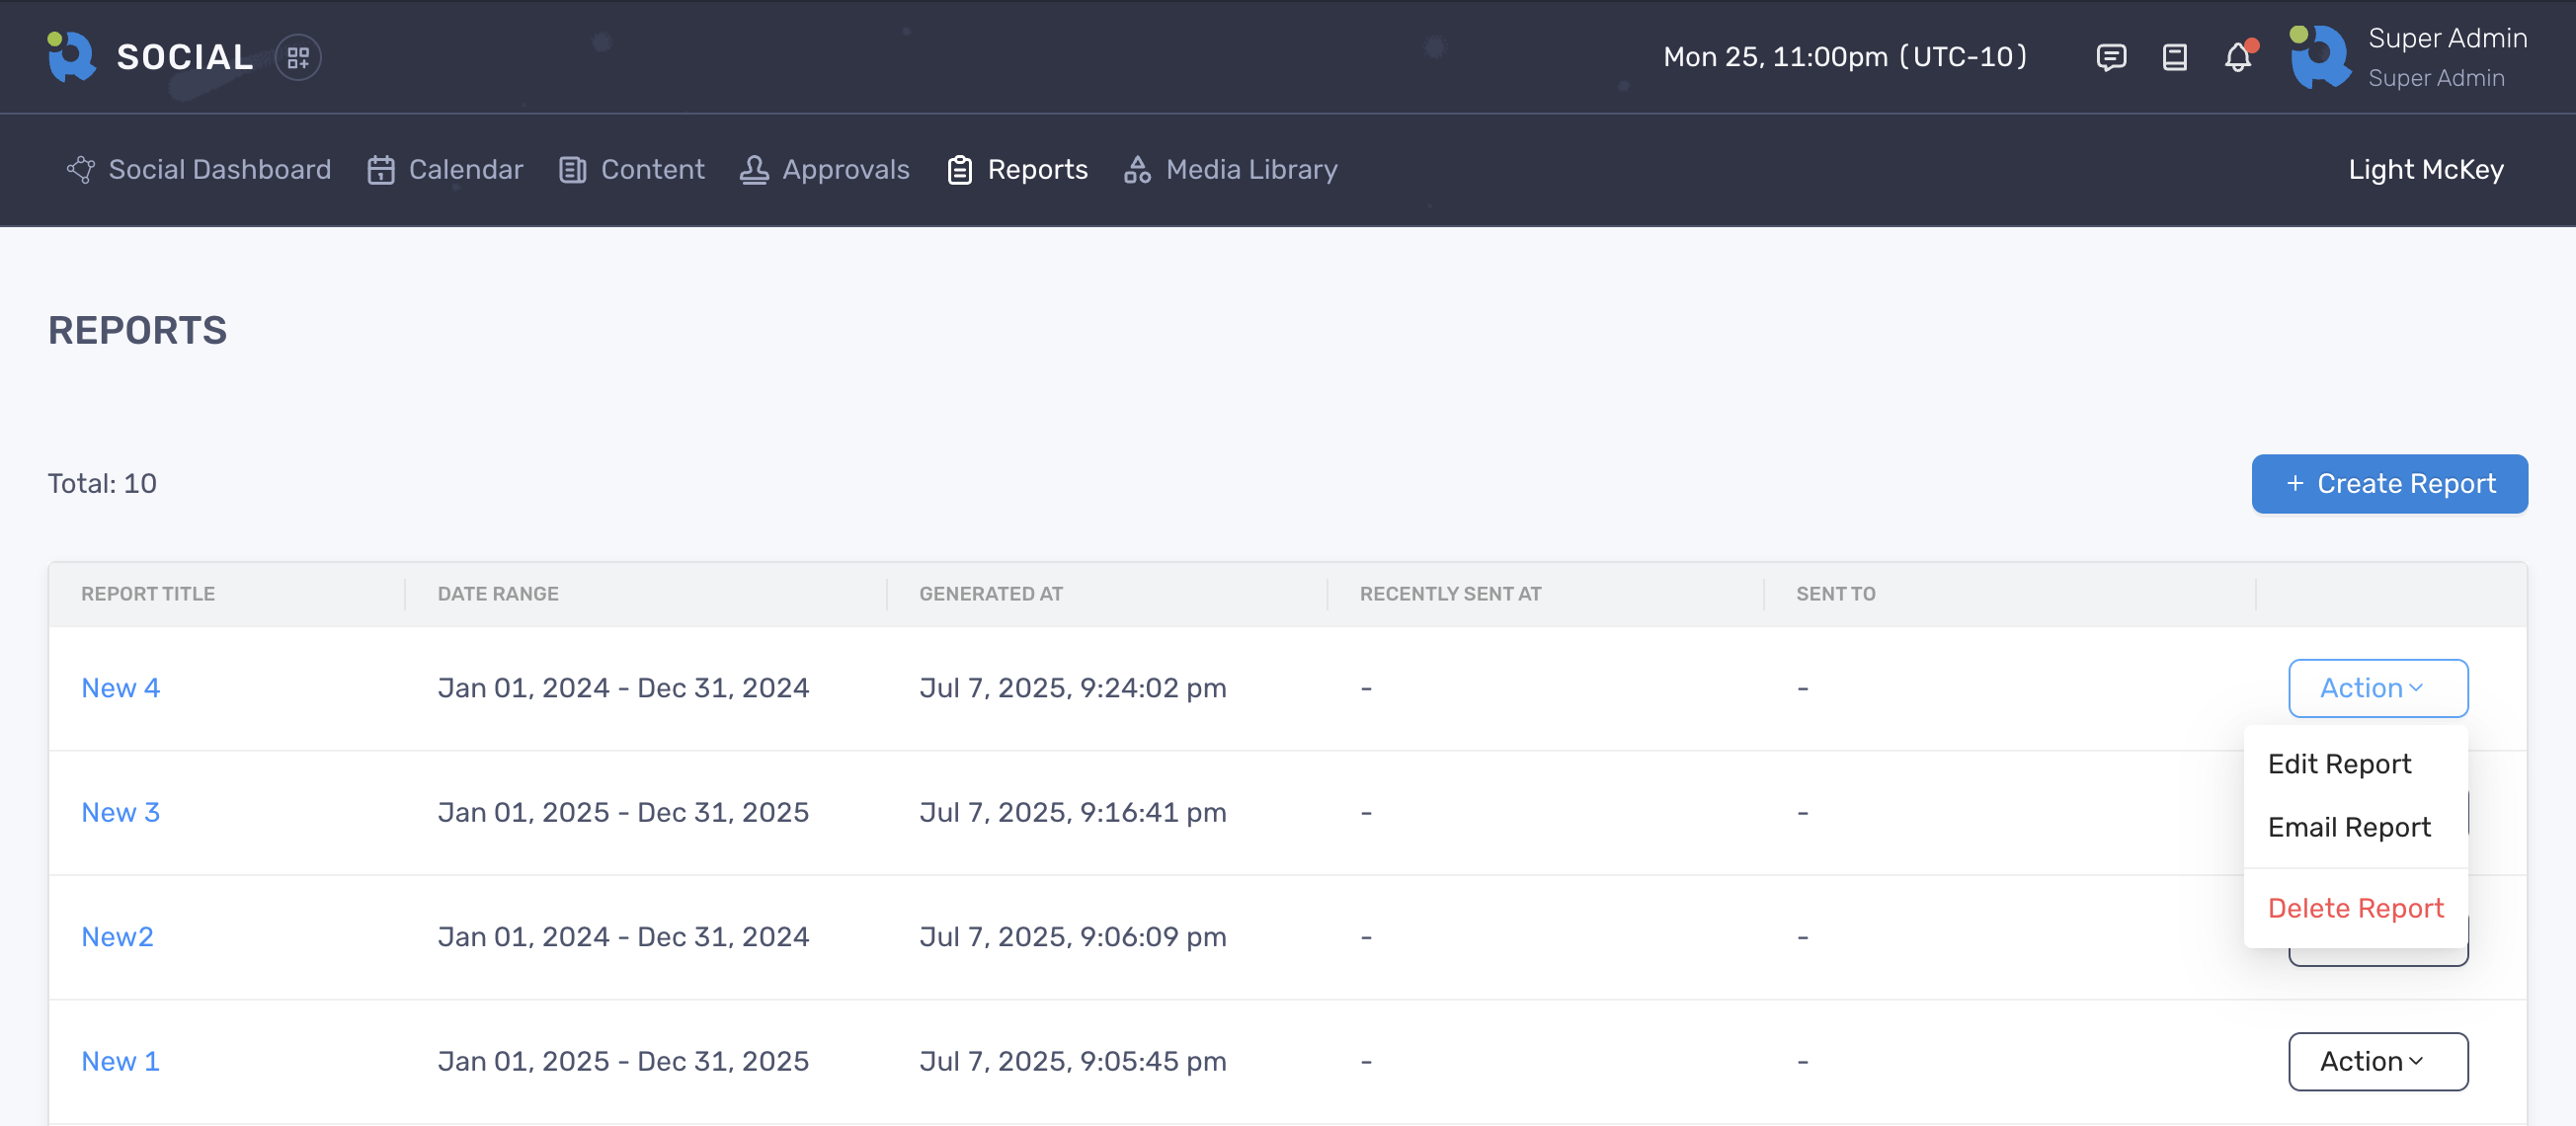Click the REPORTS page heading
This screenshot has width=2576, height=1126.
[x=137, y=331]
